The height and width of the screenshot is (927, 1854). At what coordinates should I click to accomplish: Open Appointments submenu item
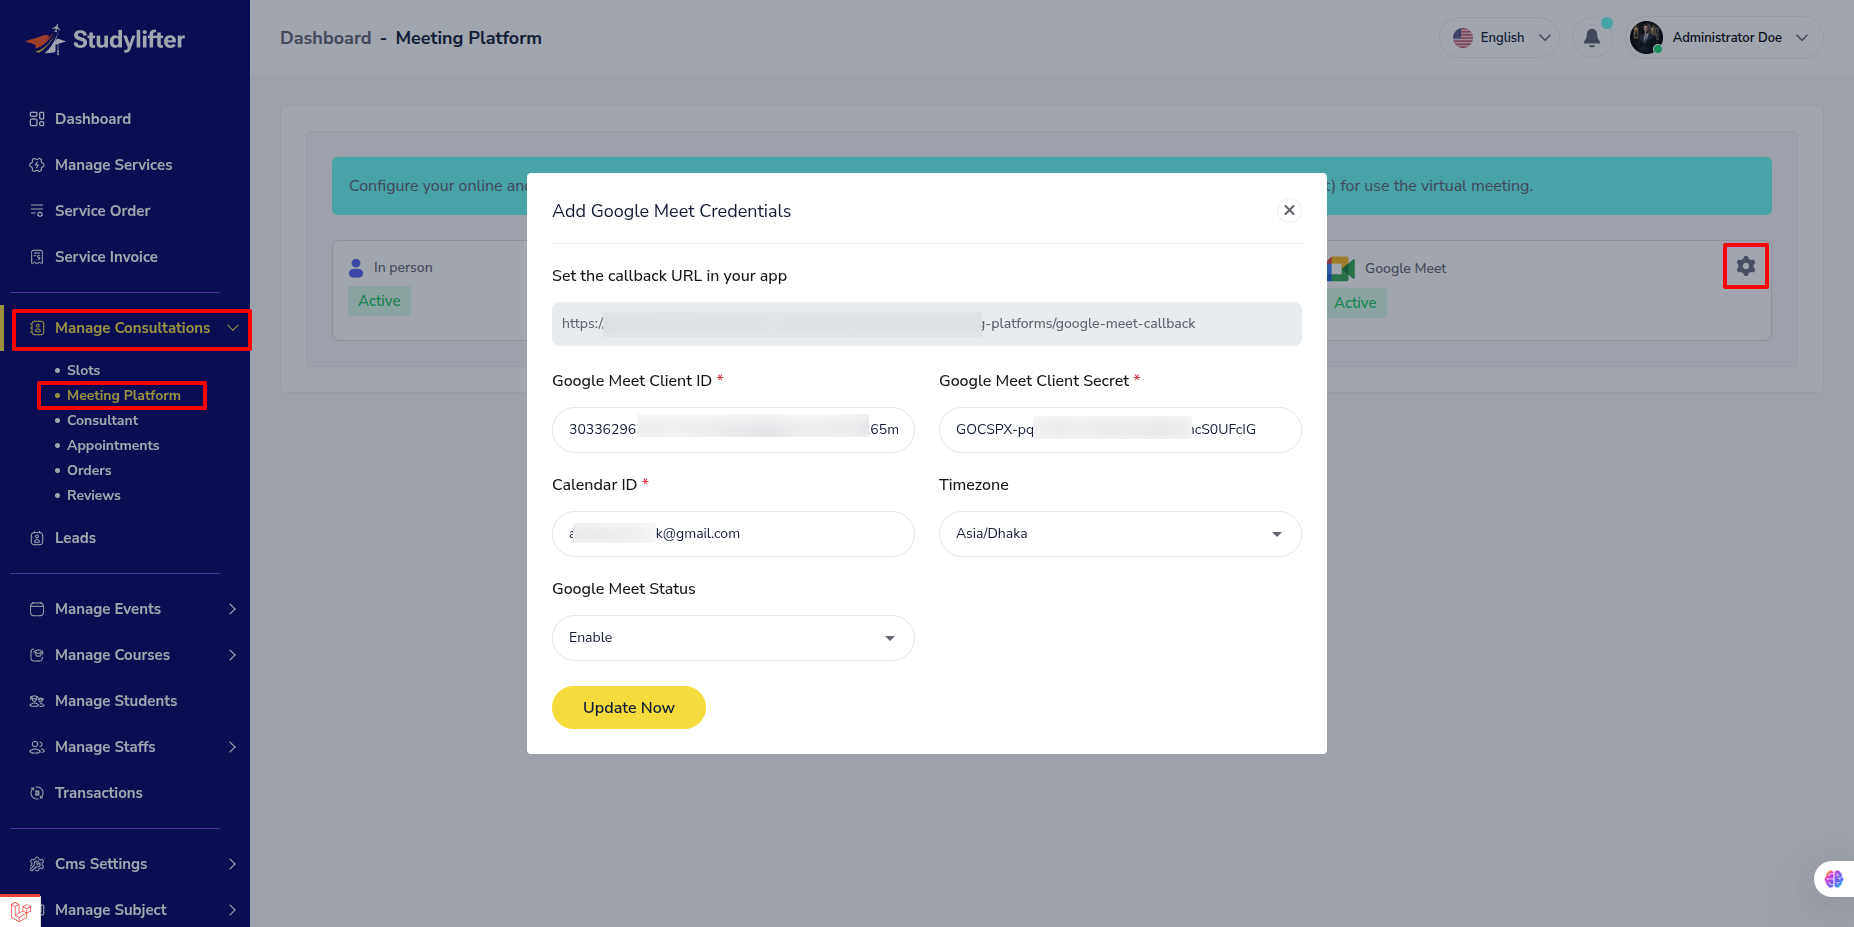[113, 445]
